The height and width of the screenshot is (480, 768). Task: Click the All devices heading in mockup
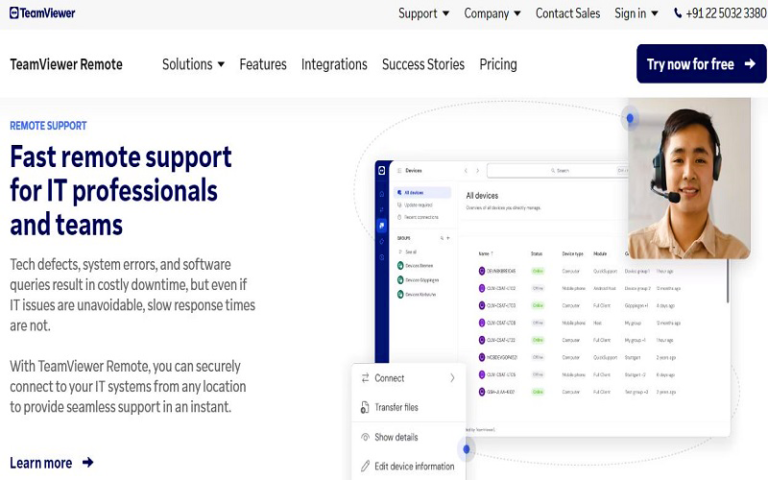[x=482, y=195]
